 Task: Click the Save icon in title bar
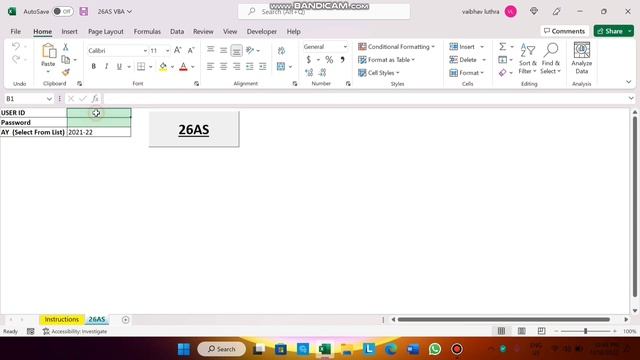pos(84,11)
